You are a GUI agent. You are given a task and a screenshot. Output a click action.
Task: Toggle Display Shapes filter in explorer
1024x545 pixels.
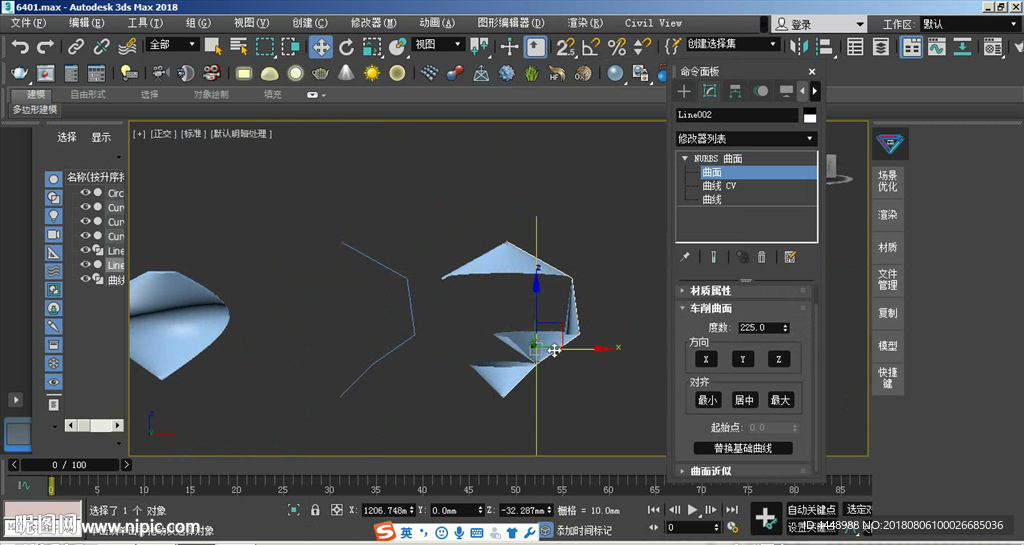tap(54, 197)
